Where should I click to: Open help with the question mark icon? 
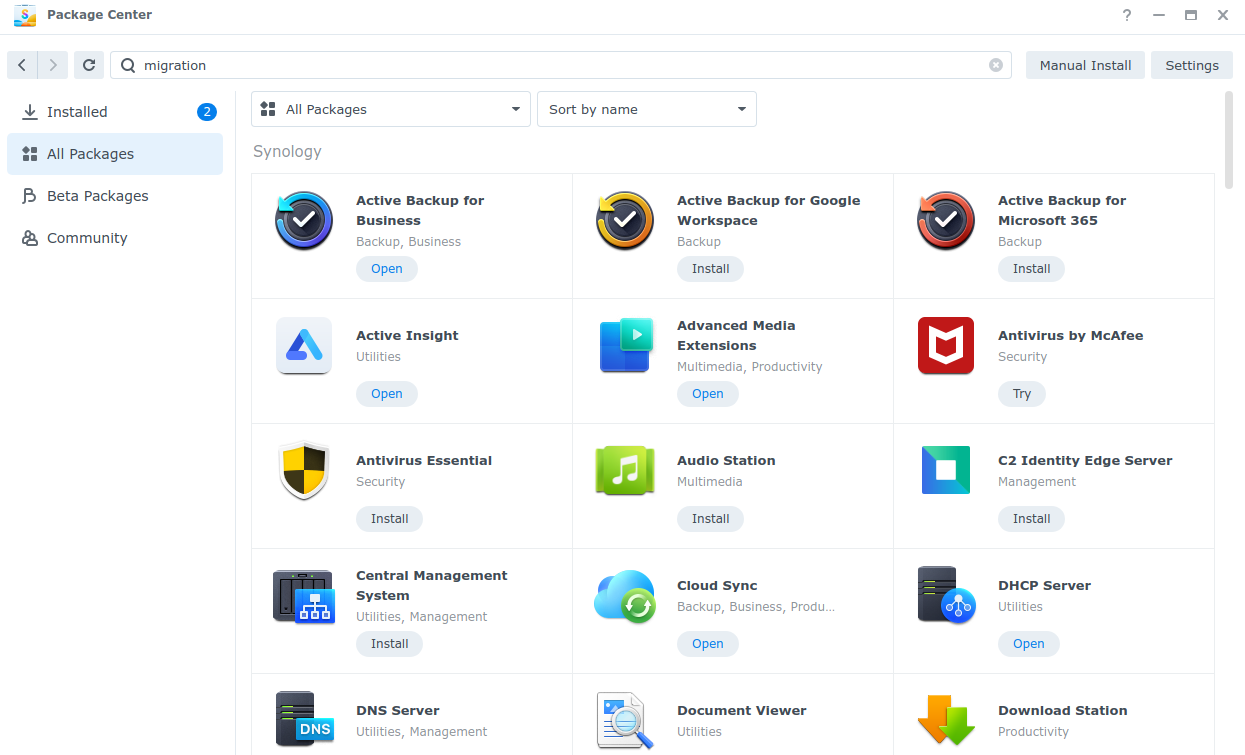pyautogui.click(x=1127, y=15)
